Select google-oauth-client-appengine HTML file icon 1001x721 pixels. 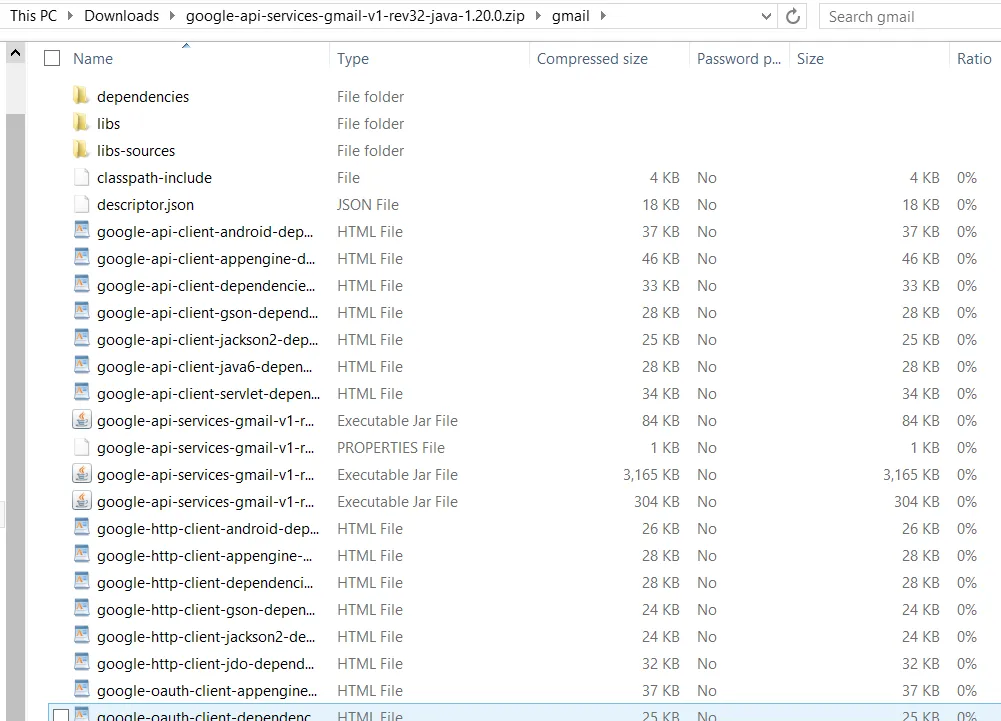point(81,690)
